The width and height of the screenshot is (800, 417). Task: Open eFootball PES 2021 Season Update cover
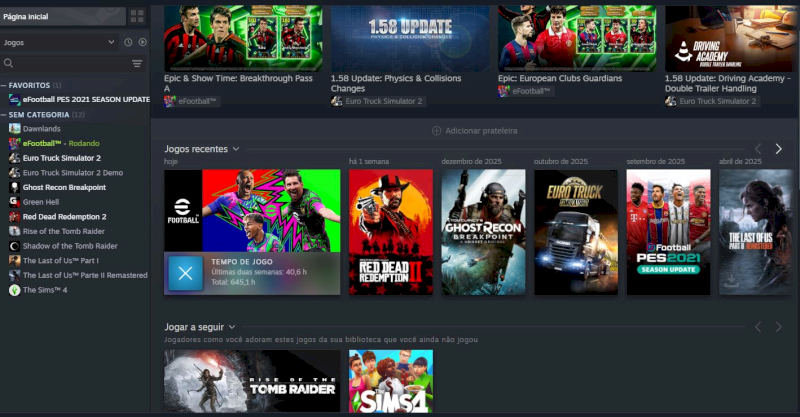[668, 232]
